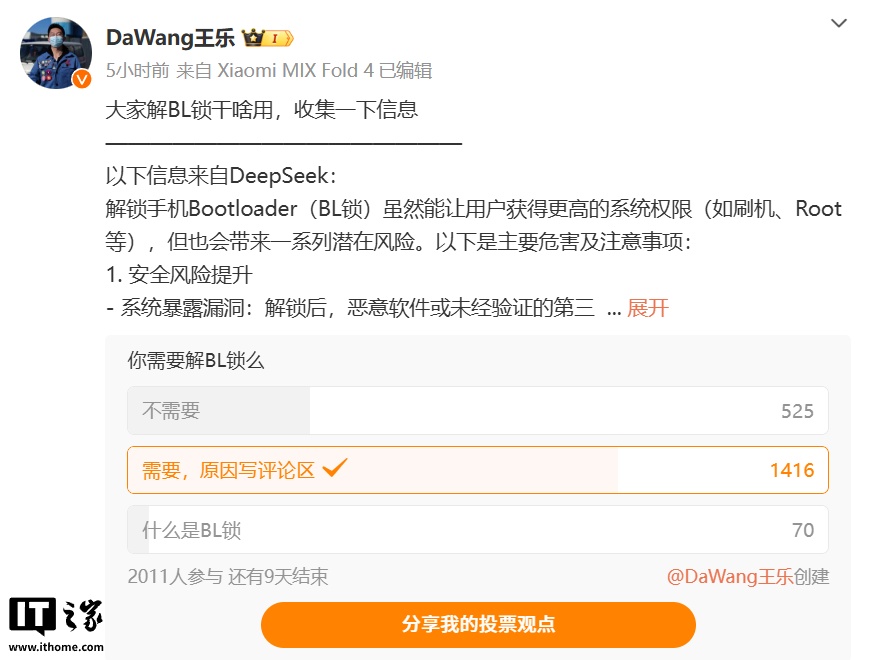Click the IT之家 watermark logo

(55, 616)
